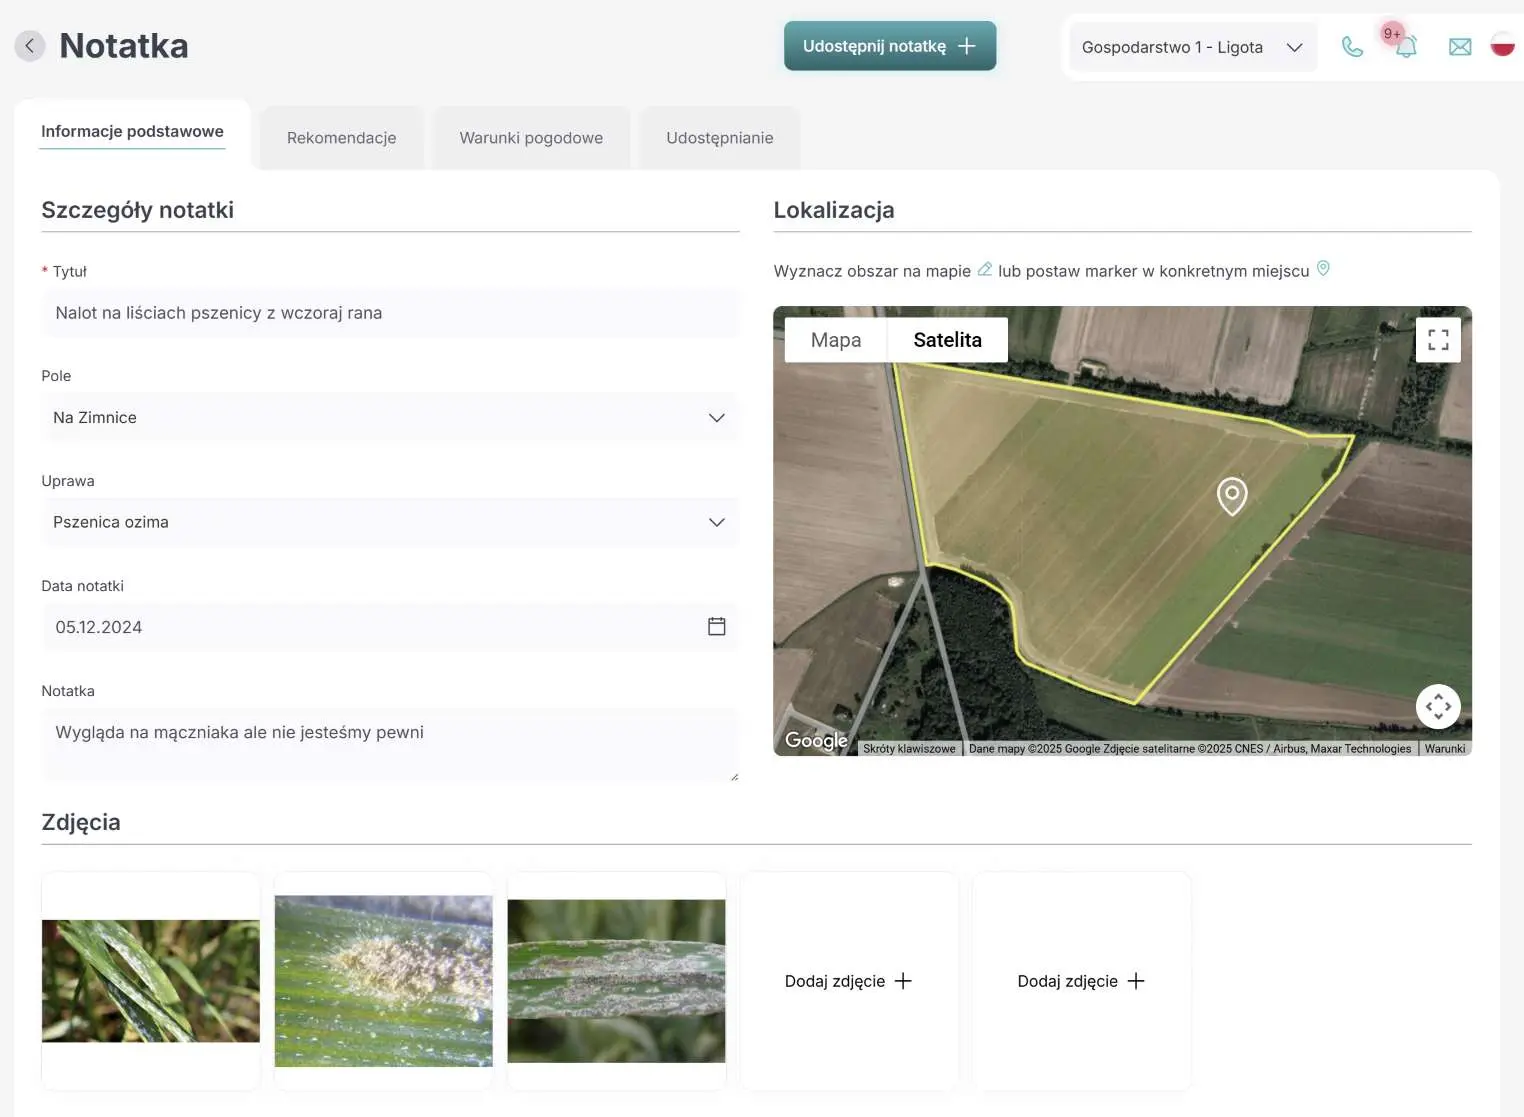This screenshot has width=1524, height=1117.
Task: Click the back arrow next to Notatka
Action: [30, 46]
